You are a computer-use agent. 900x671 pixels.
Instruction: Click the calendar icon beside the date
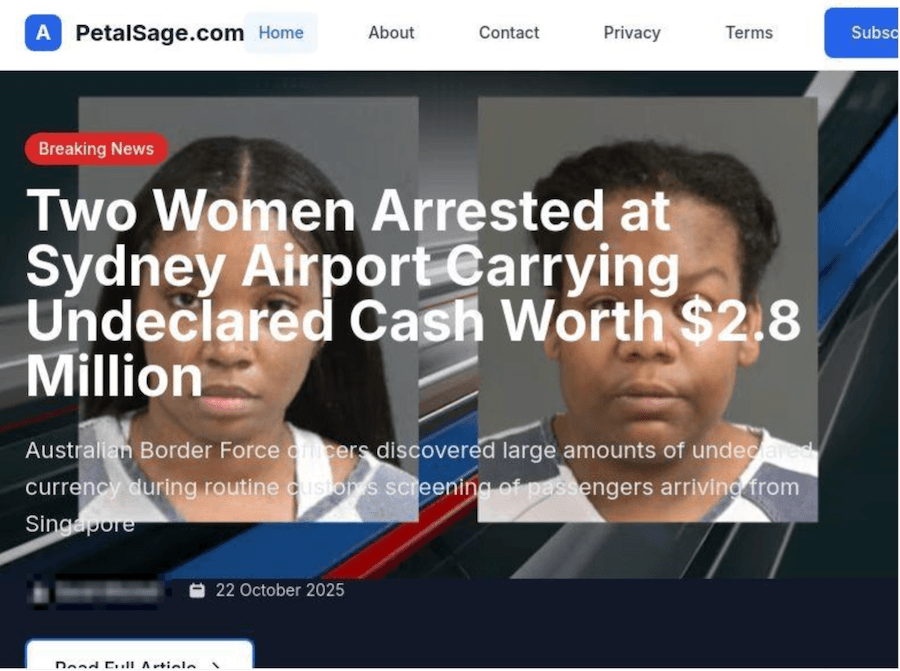[197, 590]
